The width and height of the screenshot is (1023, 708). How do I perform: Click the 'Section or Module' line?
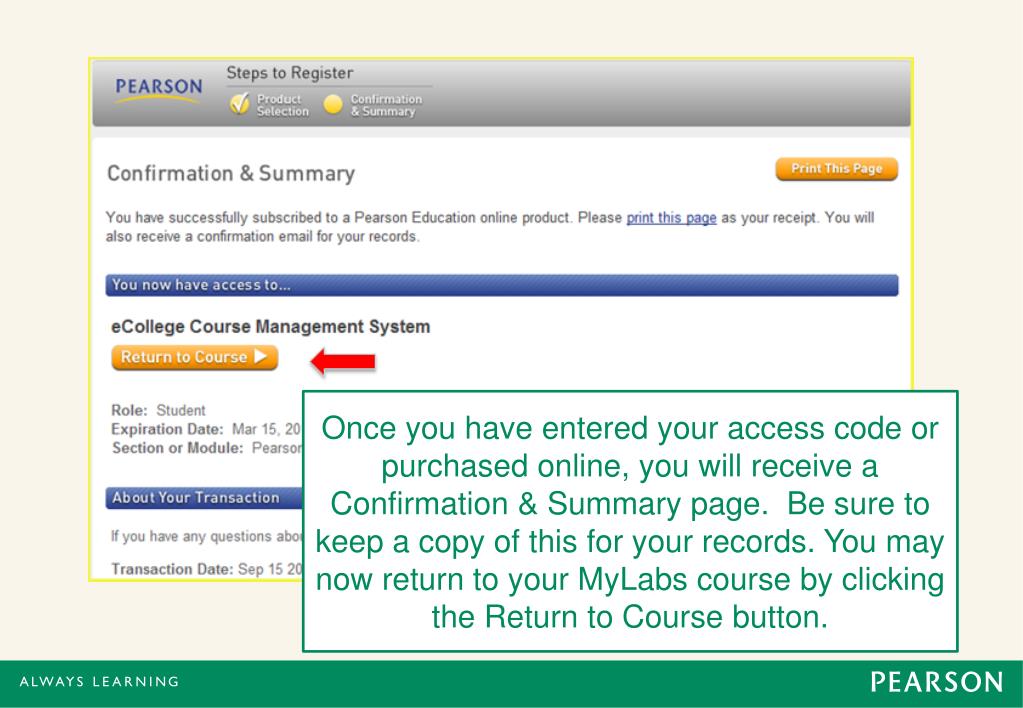(x=207, y=448)
